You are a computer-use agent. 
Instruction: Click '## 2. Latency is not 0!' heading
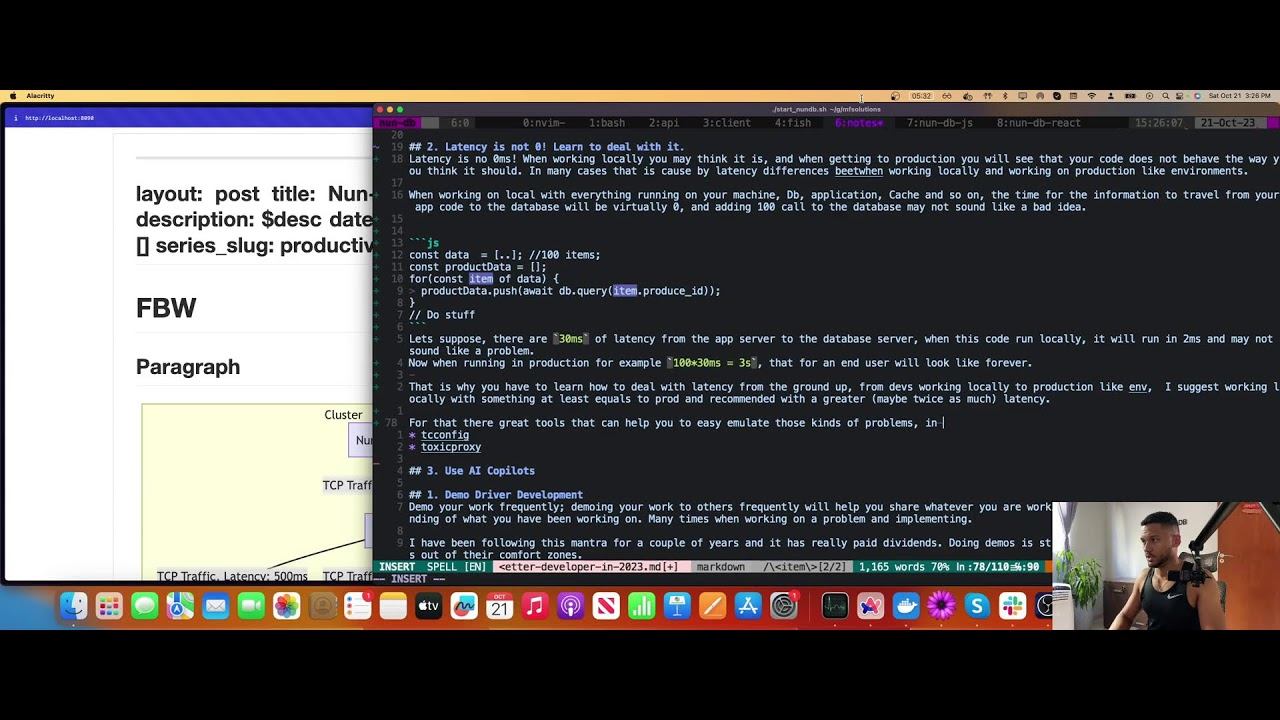[x=547, y=147]
